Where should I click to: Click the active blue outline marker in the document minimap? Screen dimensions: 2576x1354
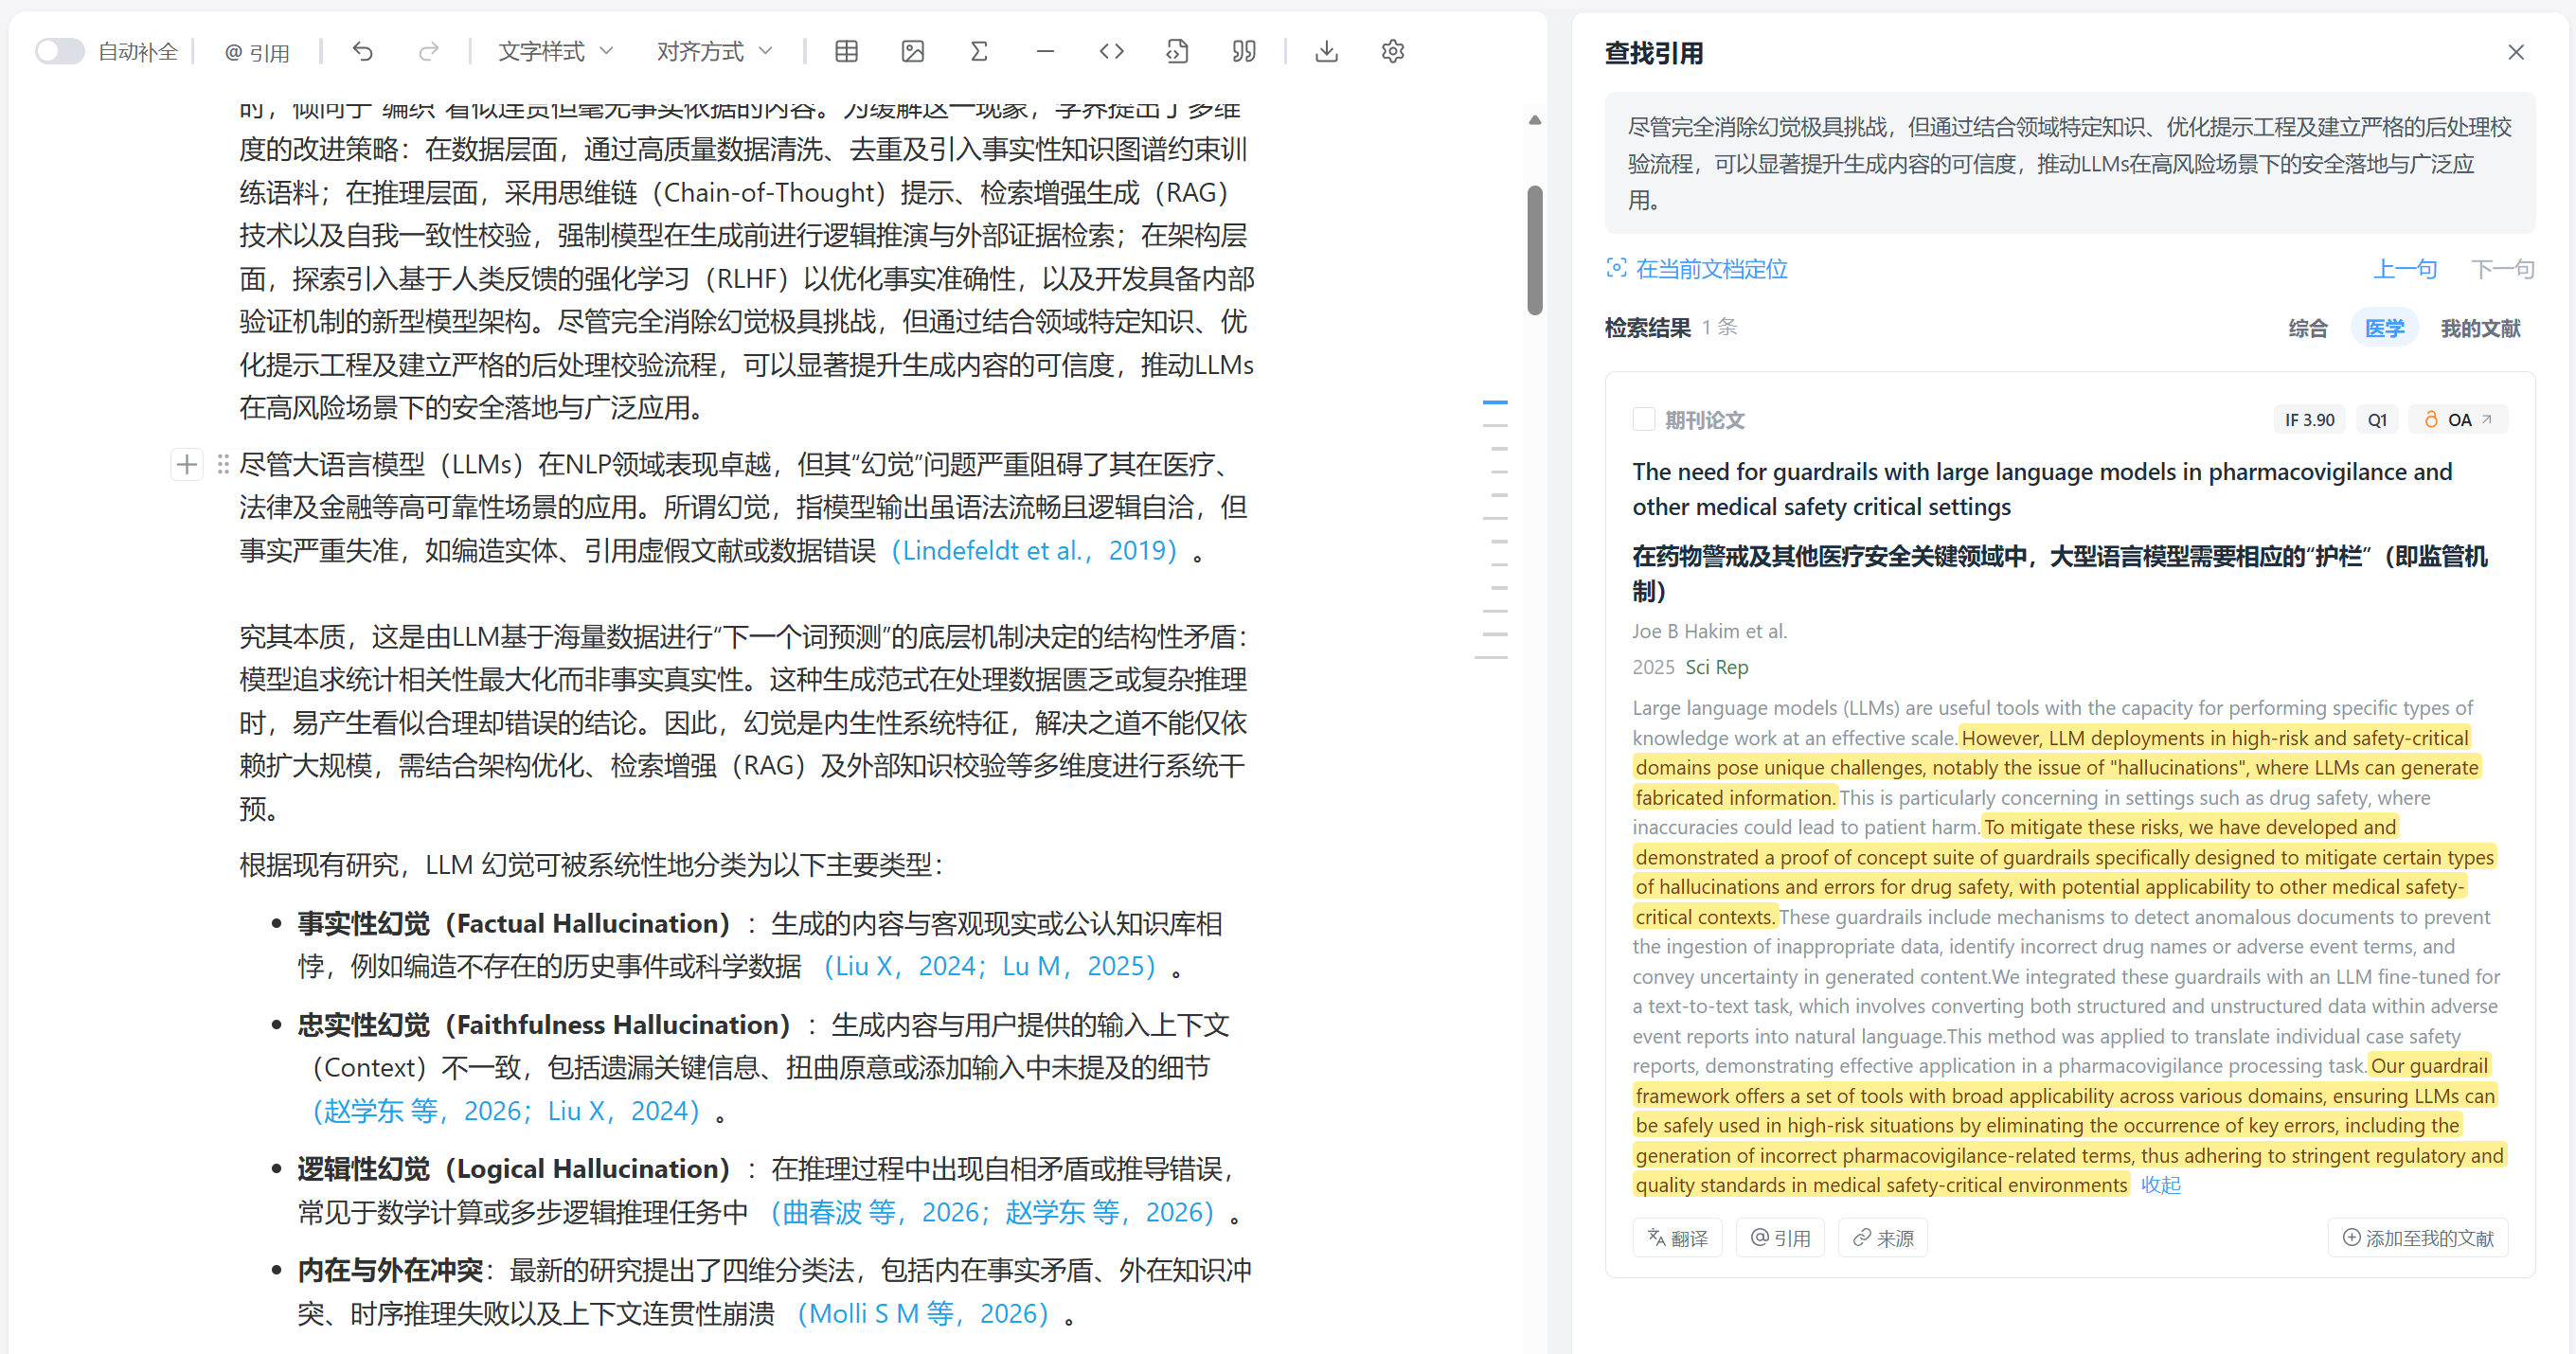1495,402
